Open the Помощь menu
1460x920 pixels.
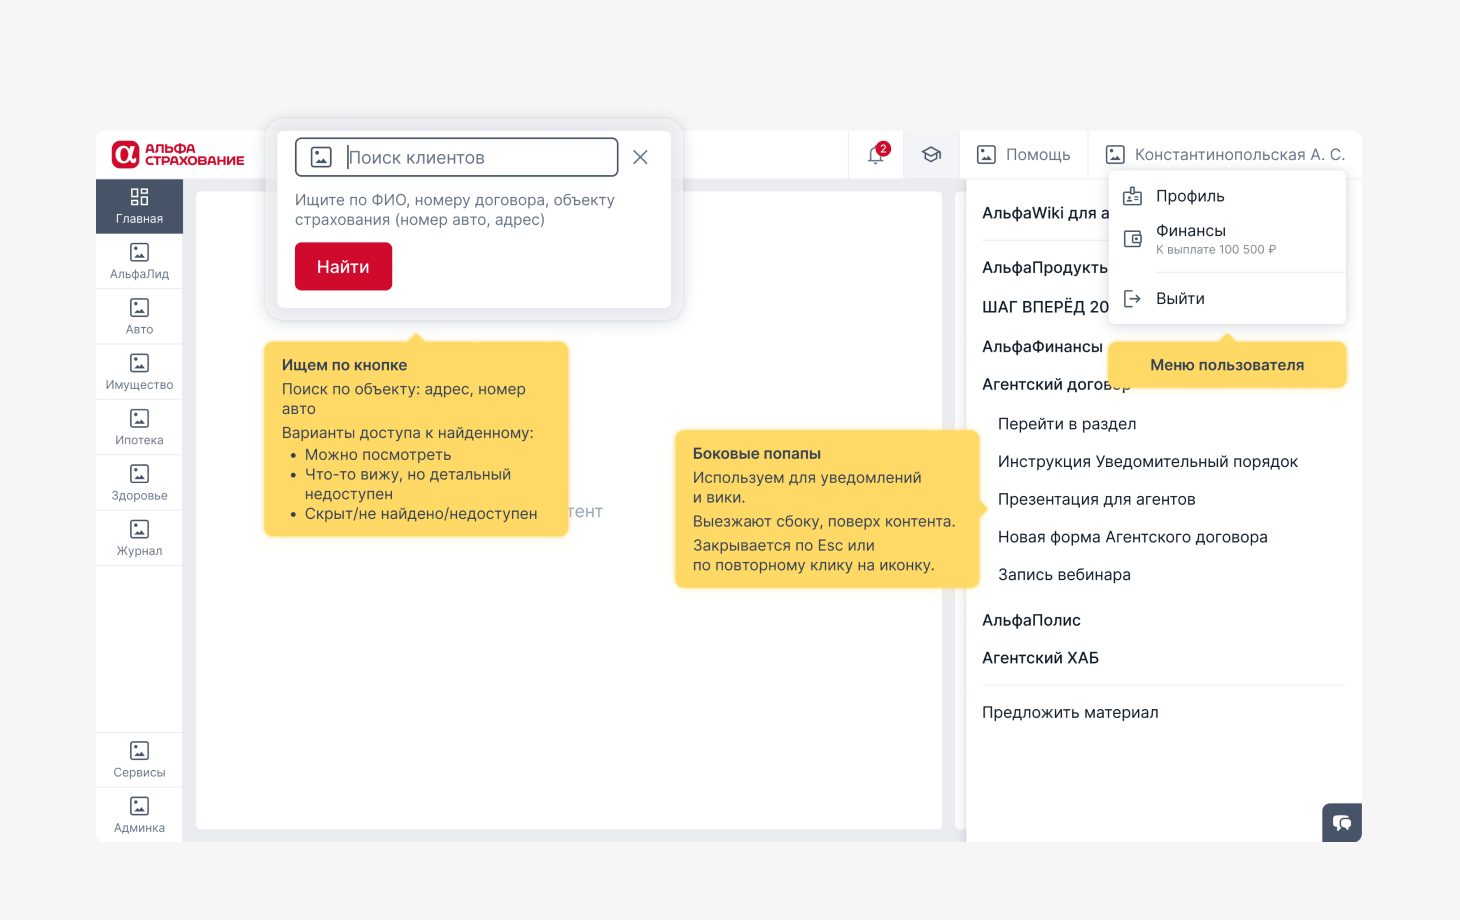[1023, 154]
